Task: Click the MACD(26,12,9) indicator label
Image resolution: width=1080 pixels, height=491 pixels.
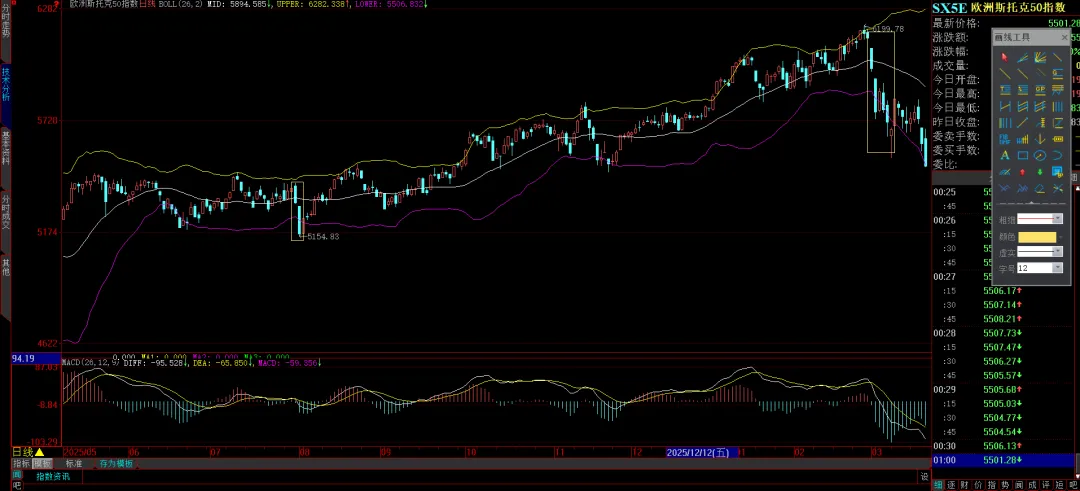Action: pos(91,362)
